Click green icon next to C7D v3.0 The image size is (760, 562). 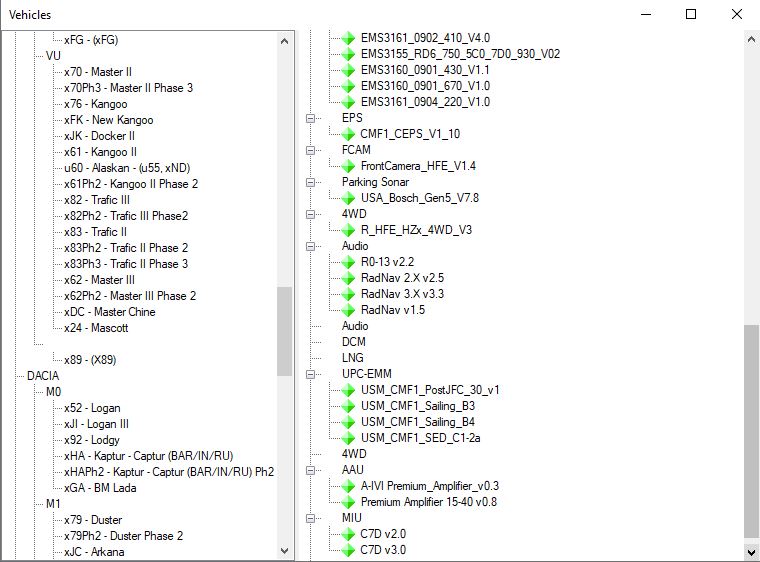coord(348,550)
